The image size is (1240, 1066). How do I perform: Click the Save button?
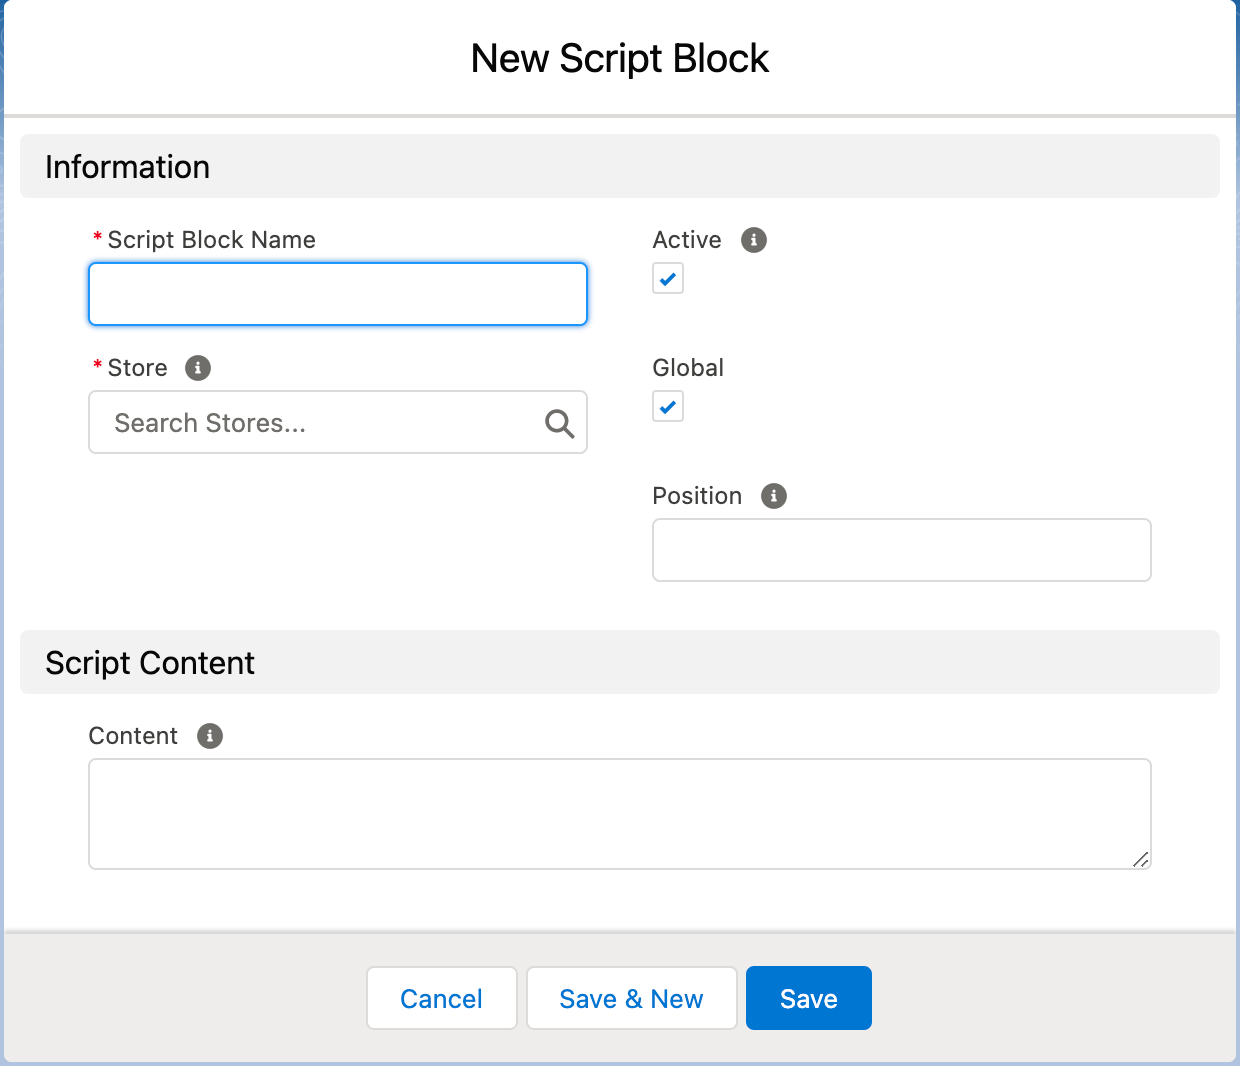coord(808,998)
